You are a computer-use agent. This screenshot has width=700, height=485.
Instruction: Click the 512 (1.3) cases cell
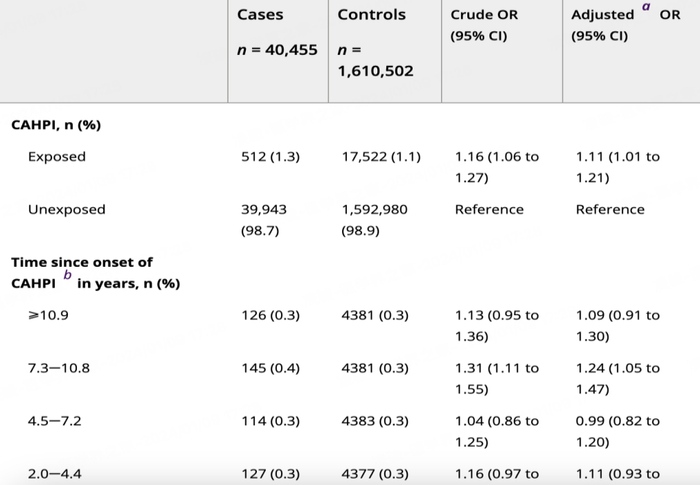point(271,157)
